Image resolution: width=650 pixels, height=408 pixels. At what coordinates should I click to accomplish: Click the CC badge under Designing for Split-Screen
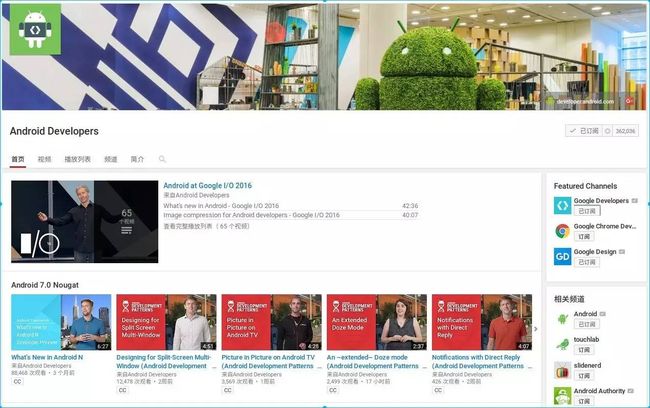pyautogui.click(x=123, y=390)
